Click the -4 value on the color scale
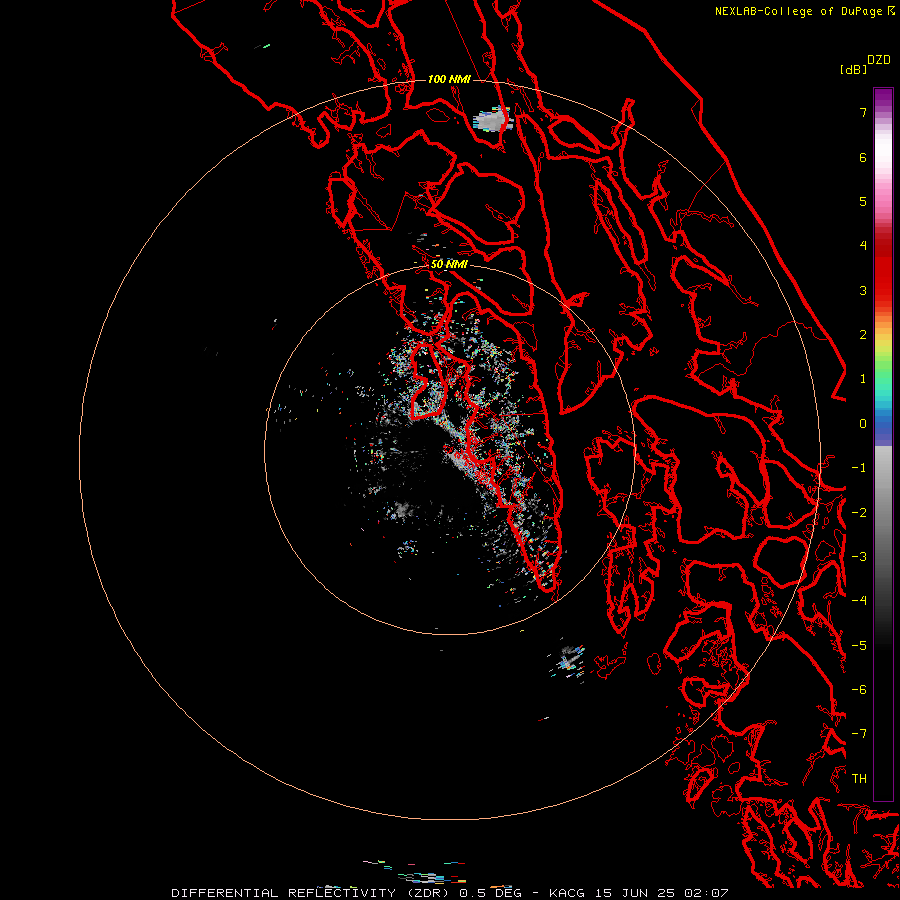900x900 pixels. coord(859,601)
